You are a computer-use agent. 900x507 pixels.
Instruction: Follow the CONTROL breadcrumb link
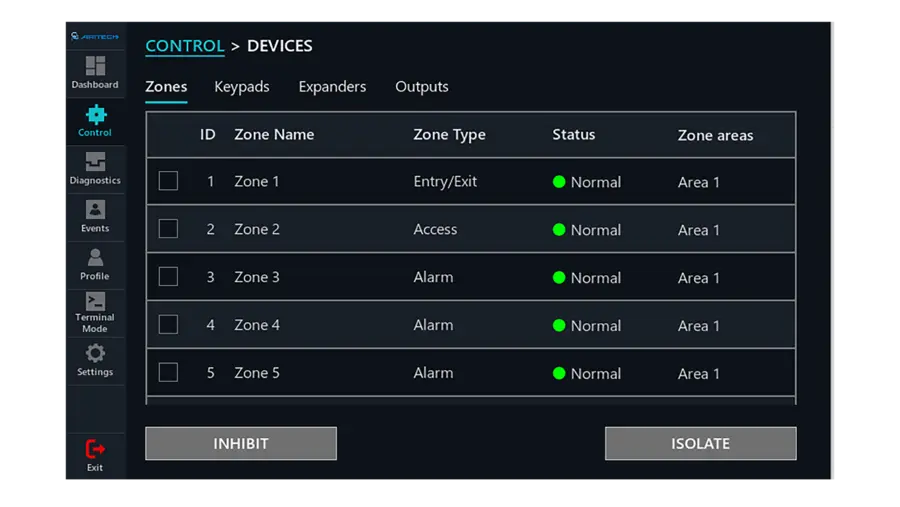(185, 46)
